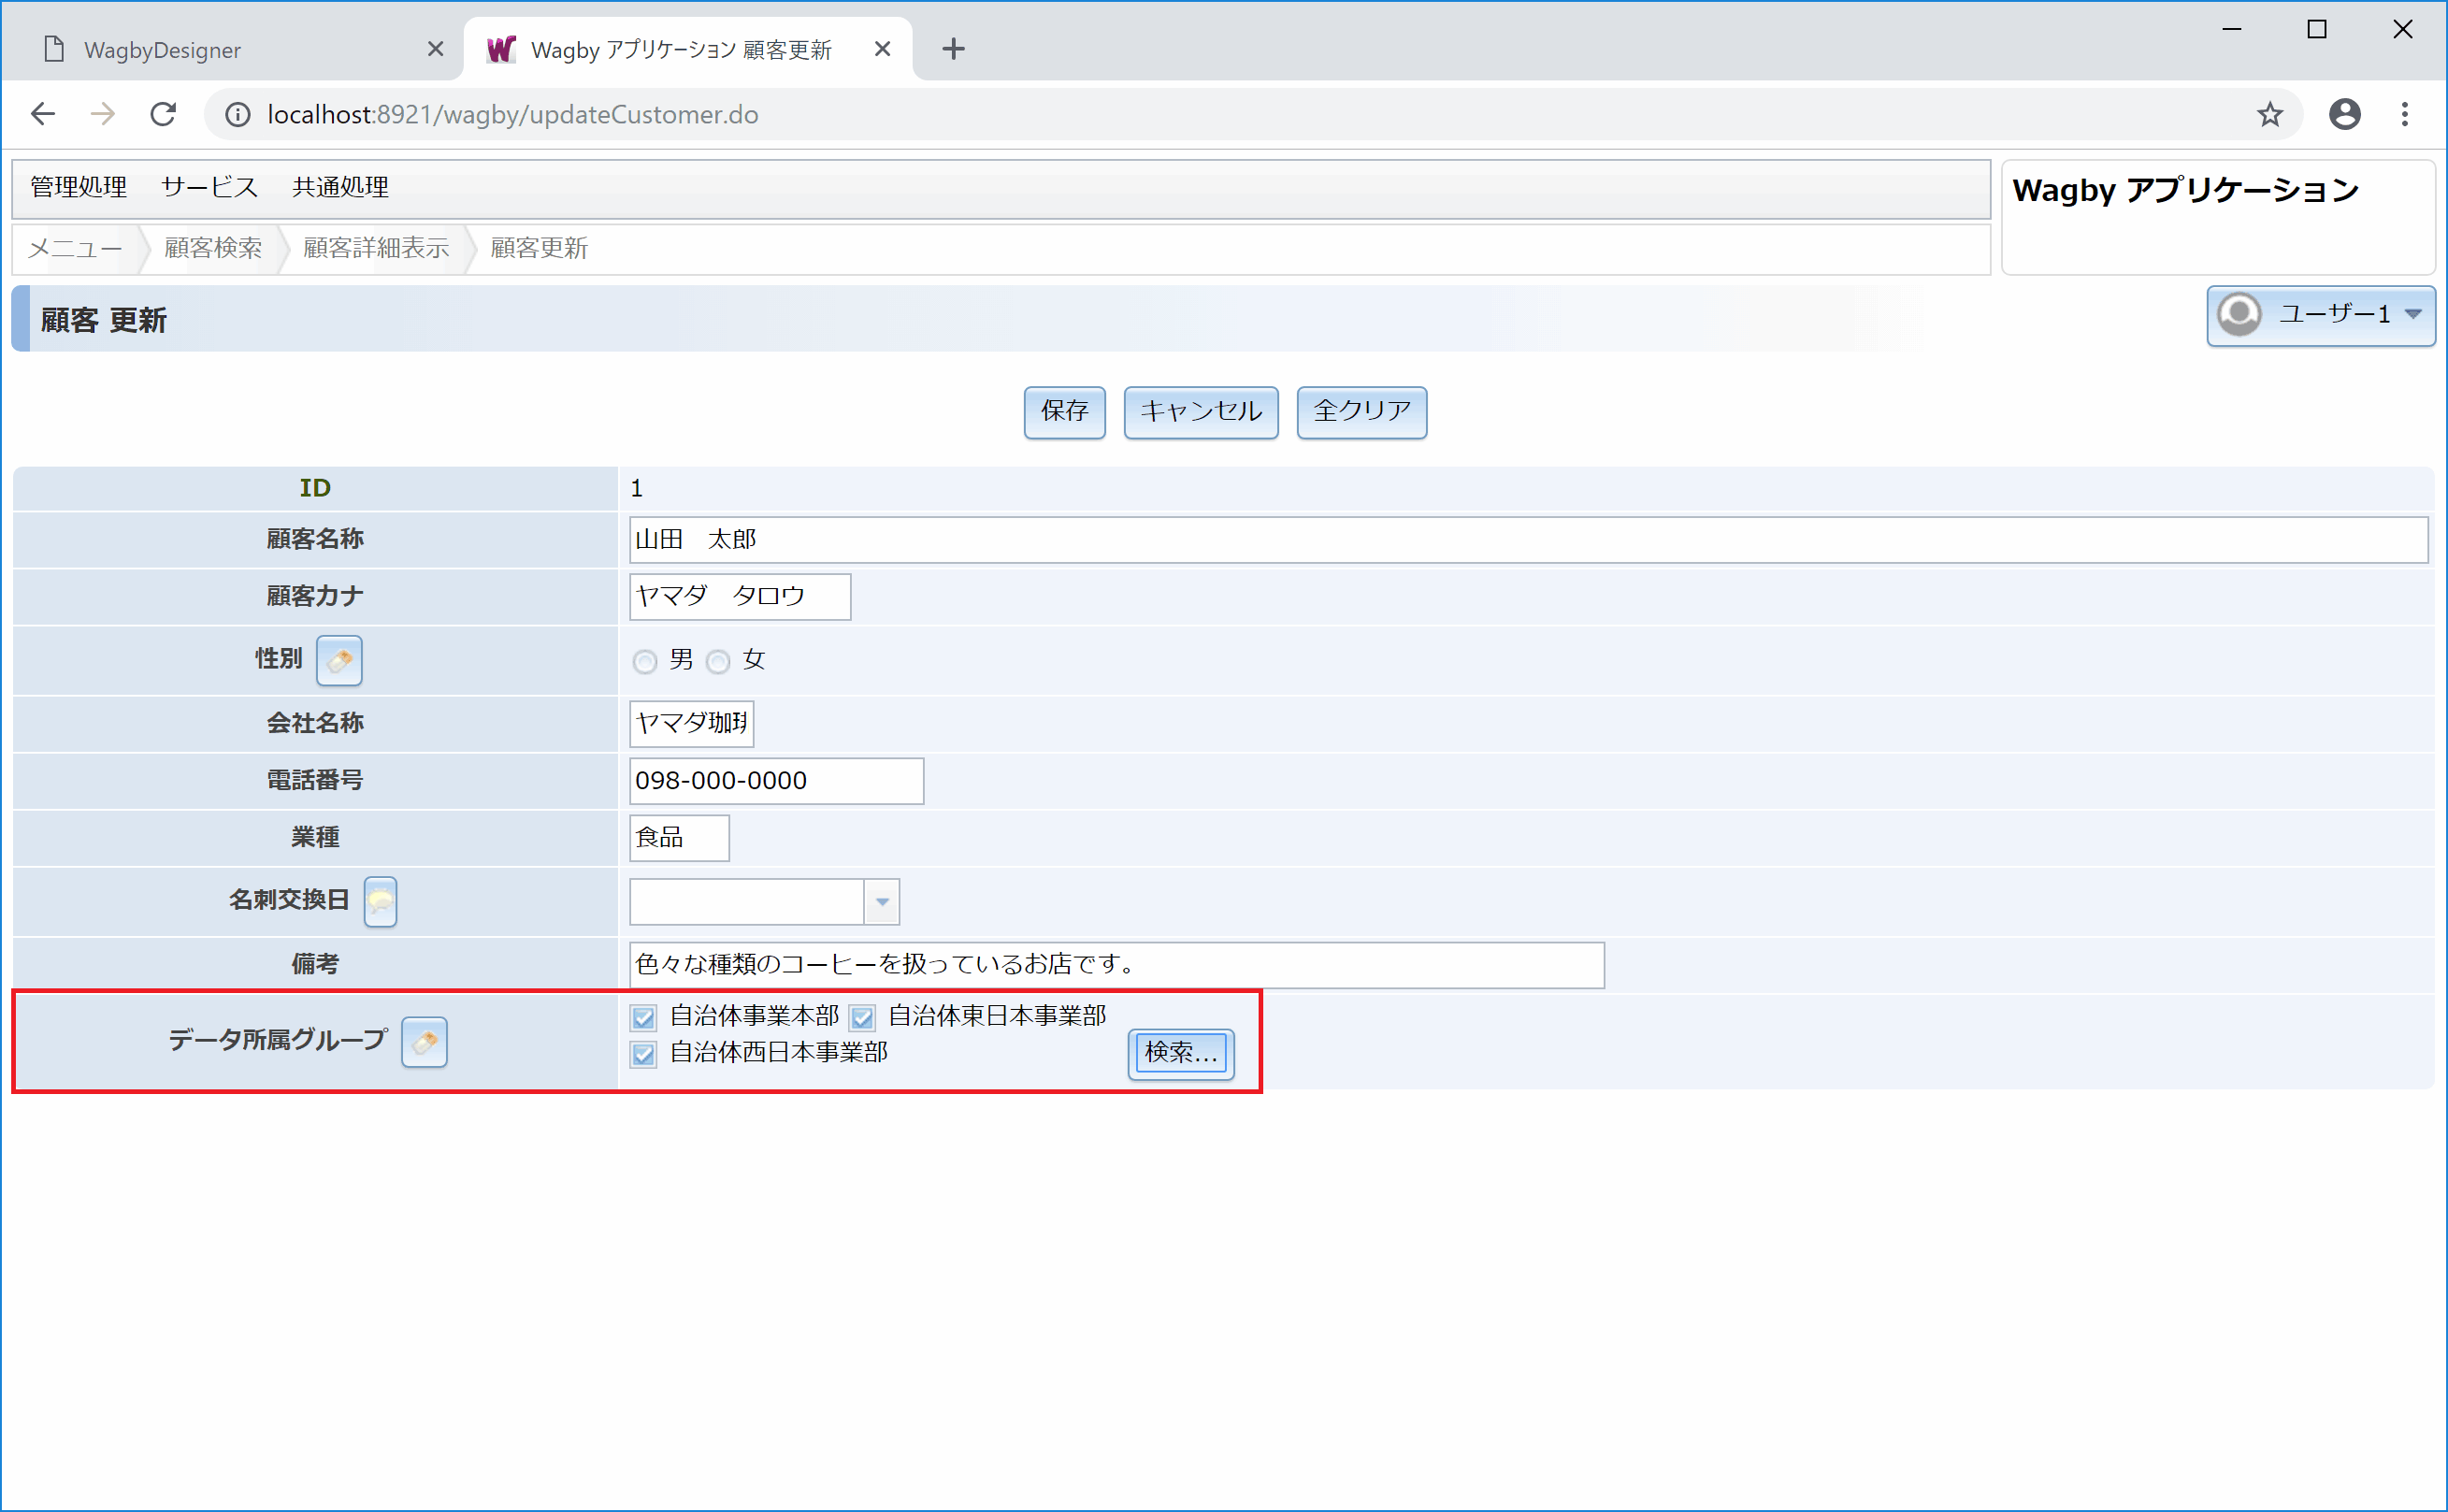Click the 顧客カナ input field
The image size is (2448, 1512).
pyautogui.click(x=740, y=597)
